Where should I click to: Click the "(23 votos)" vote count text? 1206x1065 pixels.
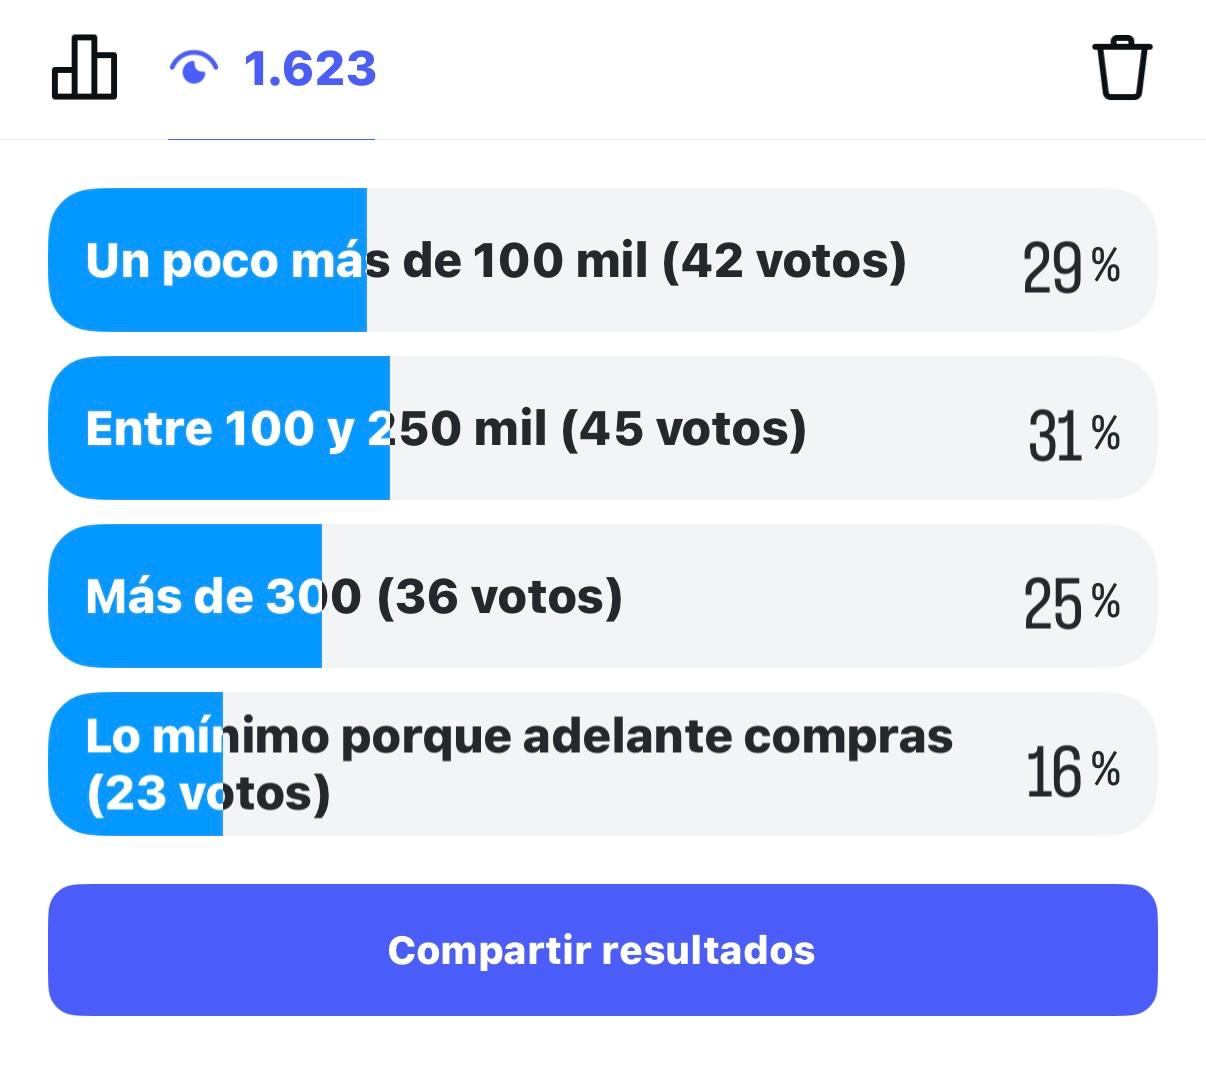point(208,794)
